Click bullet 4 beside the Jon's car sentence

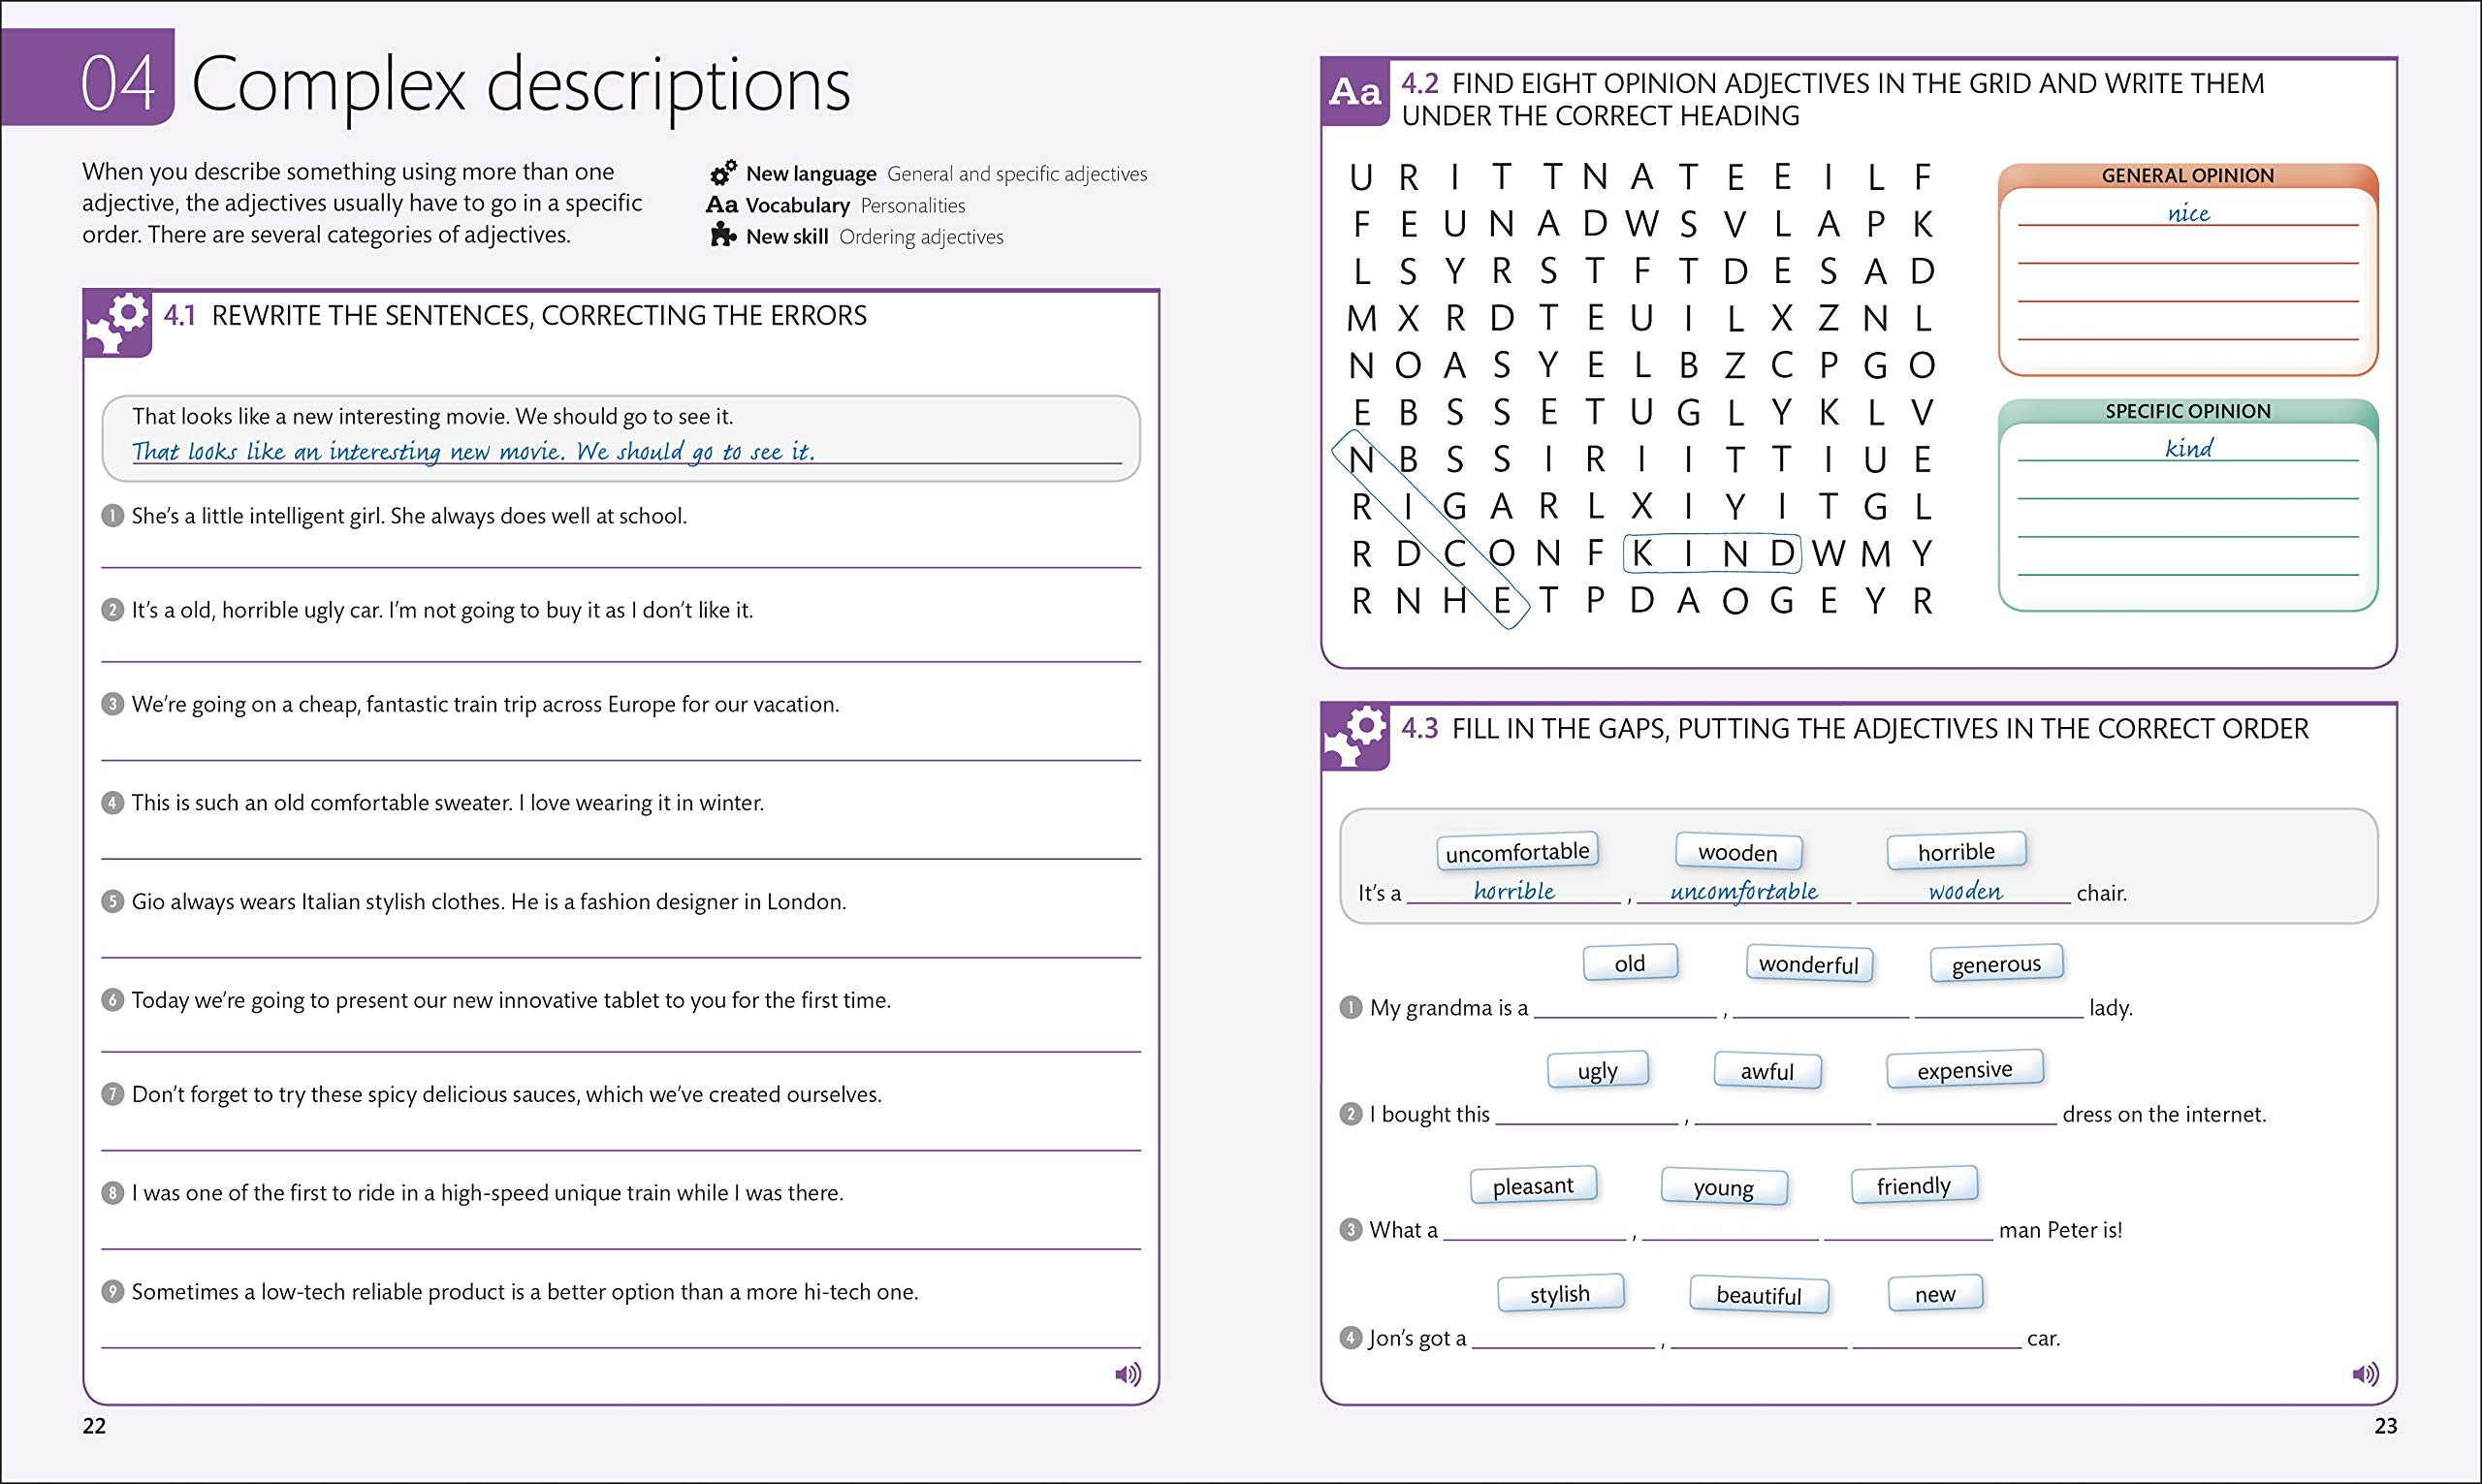[1351, 1337]
